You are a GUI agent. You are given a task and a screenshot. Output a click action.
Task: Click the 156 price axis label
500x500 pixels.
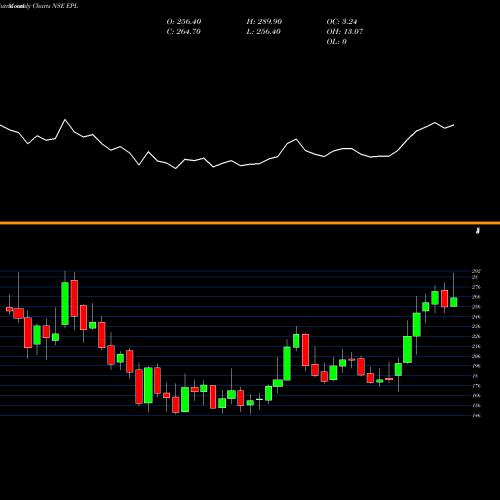[476, 406]
